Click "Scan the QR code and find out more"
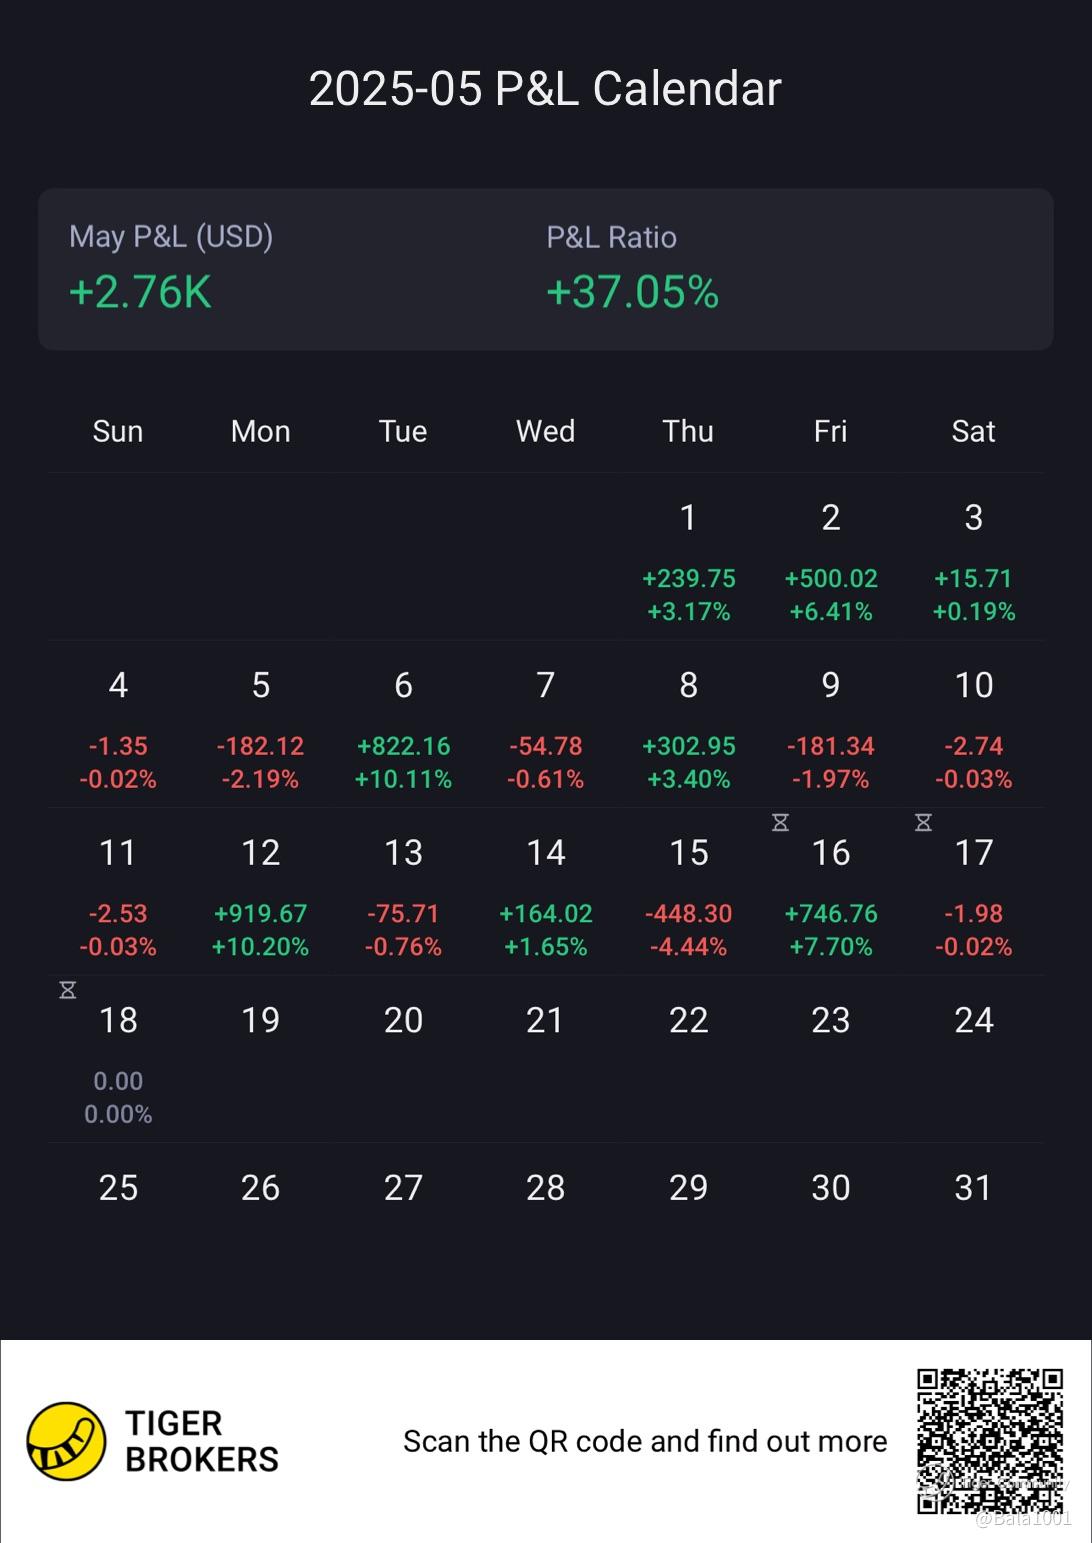This screenshot has width=1092, height=1543. coord(645,1441)
